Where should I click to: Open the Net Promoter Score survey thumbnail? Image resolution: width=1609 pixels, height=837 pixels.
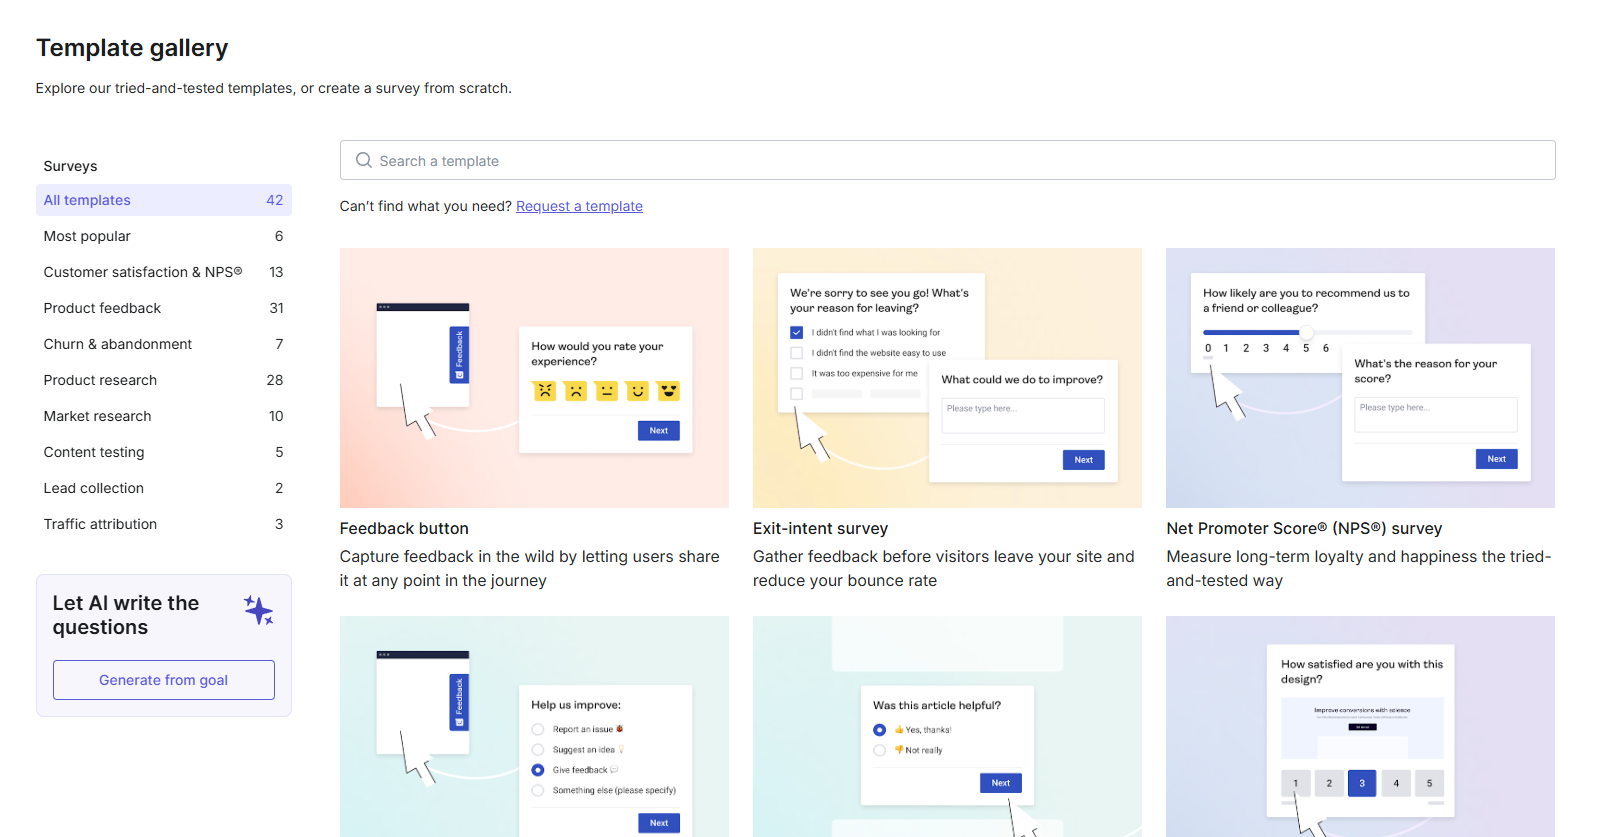pyautogui.click(x=1360, y=378)
